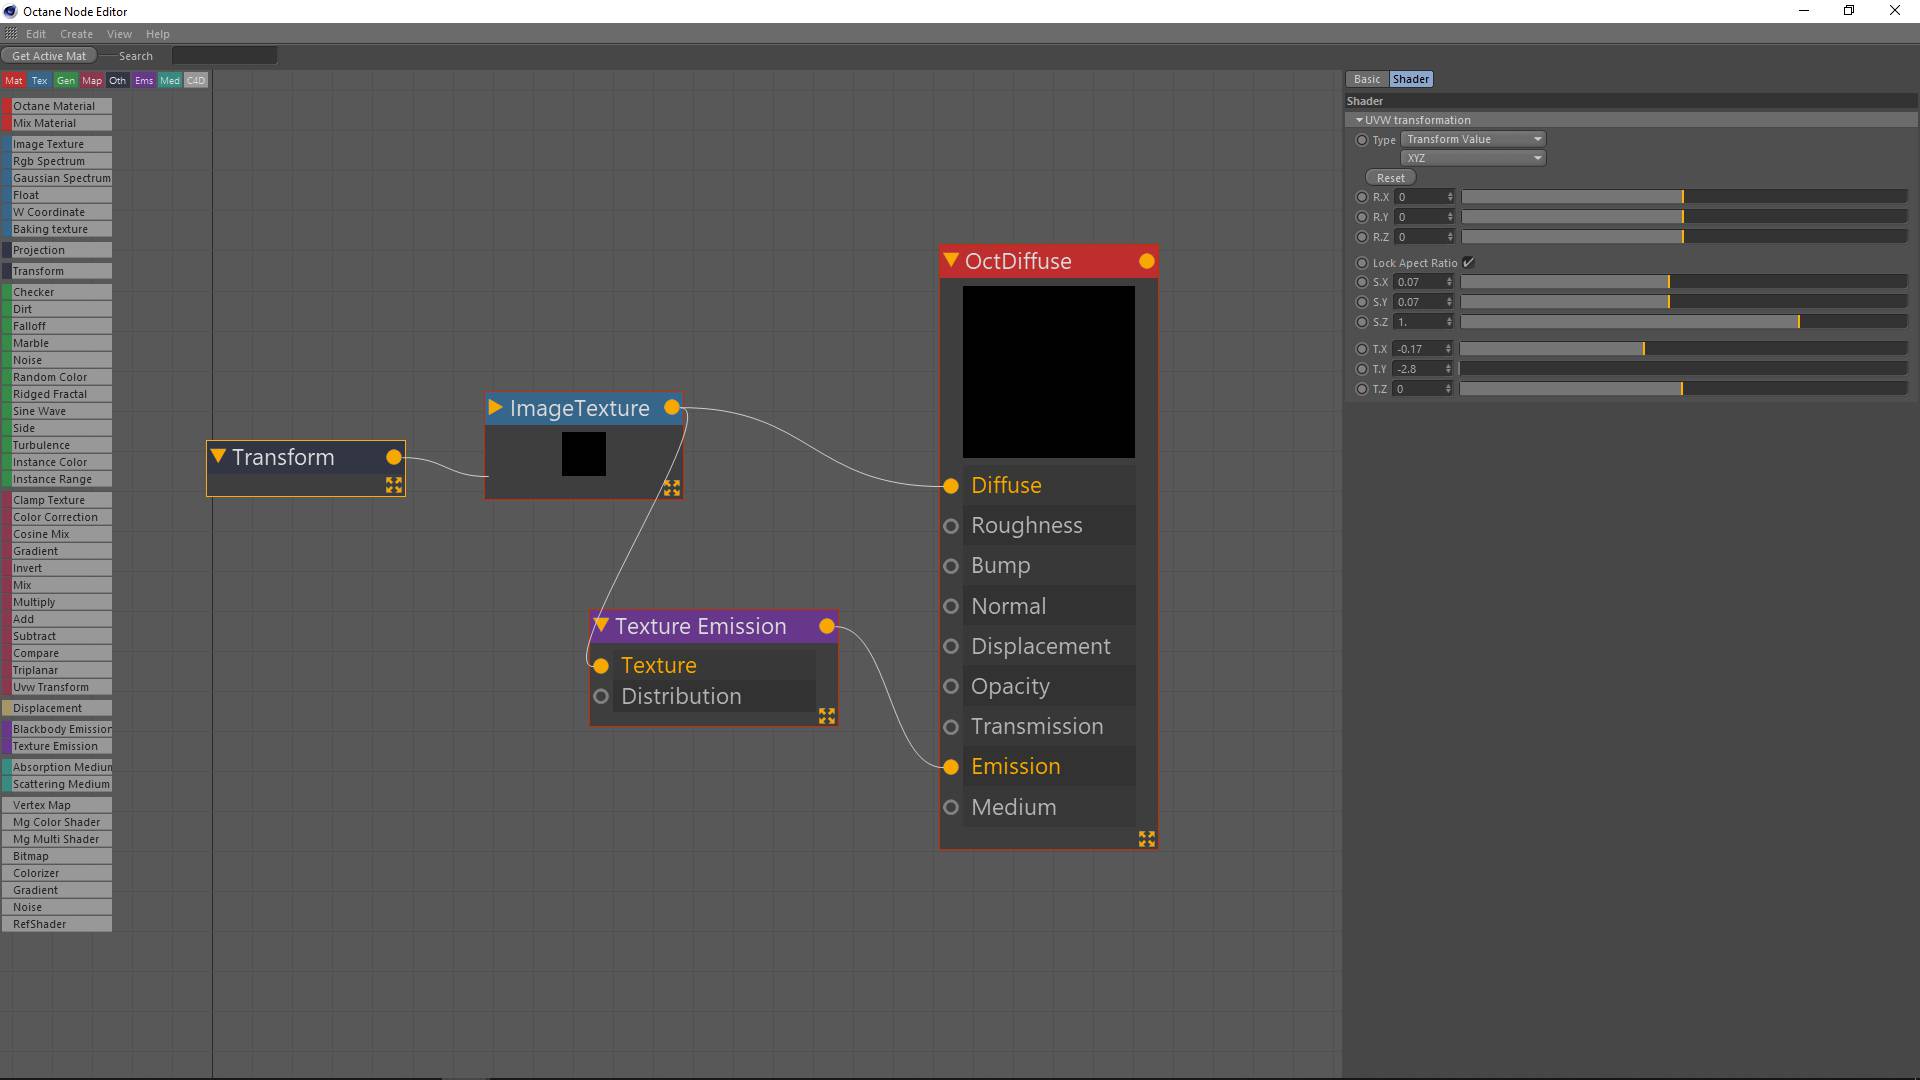Screen dimensions: 1920x1080
Task: Click the Displacement input port on OctDiffuse
Action: pyautogui.click(x=951, y=646)
